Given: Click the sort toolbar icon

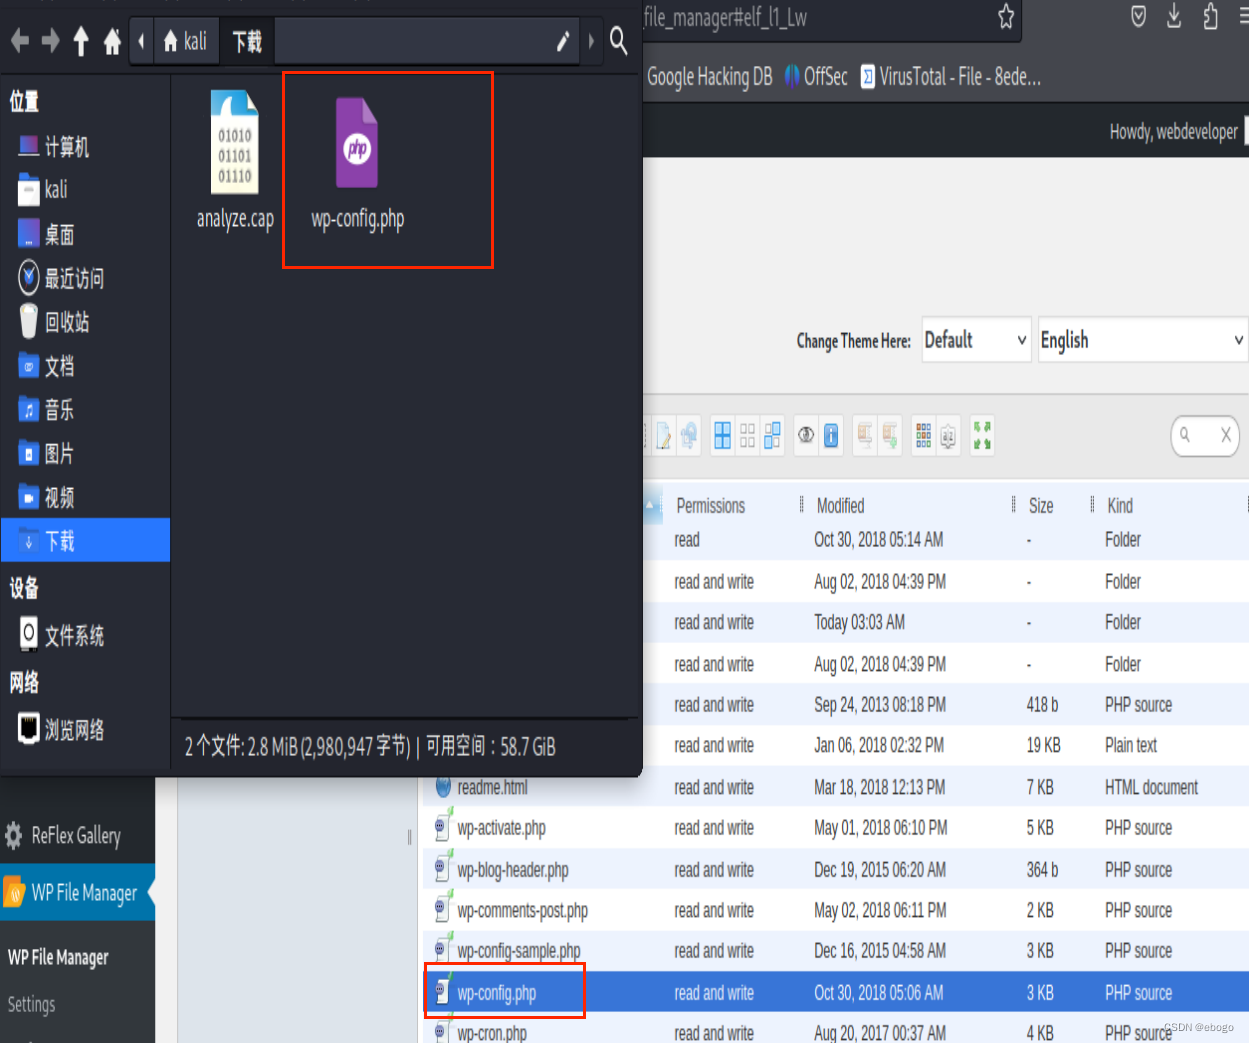Looking at the screenshot, I should pos(948,435).
